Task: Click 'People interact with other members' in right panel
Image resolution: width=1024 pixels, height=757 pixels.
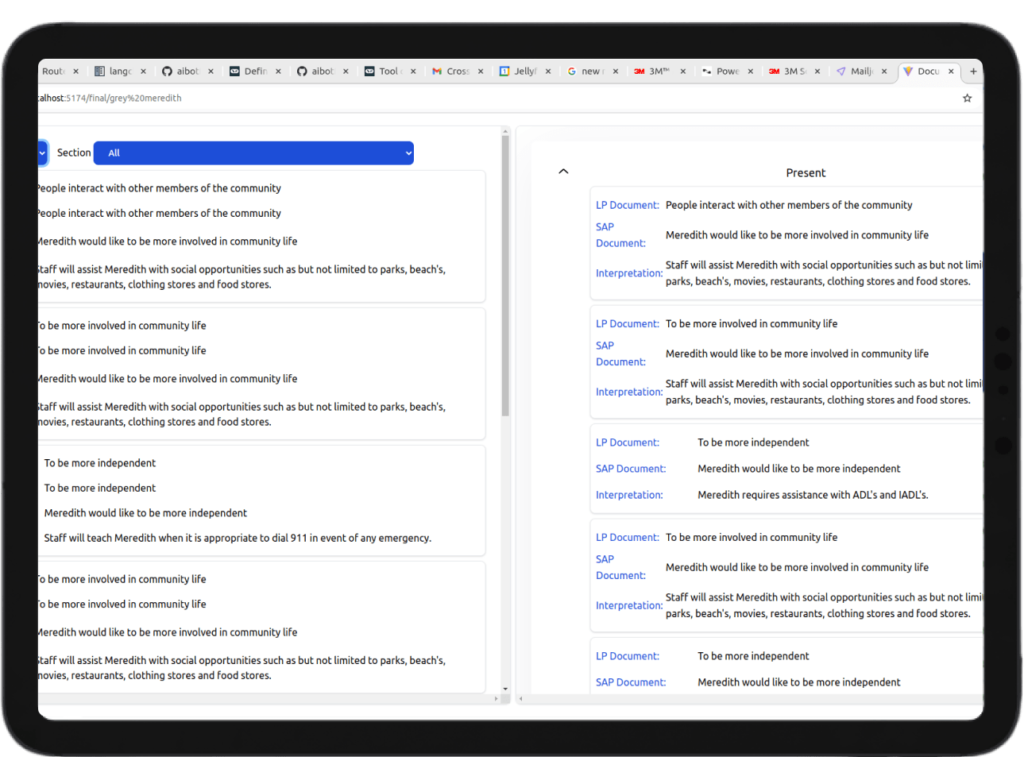Action: [788, 205]
